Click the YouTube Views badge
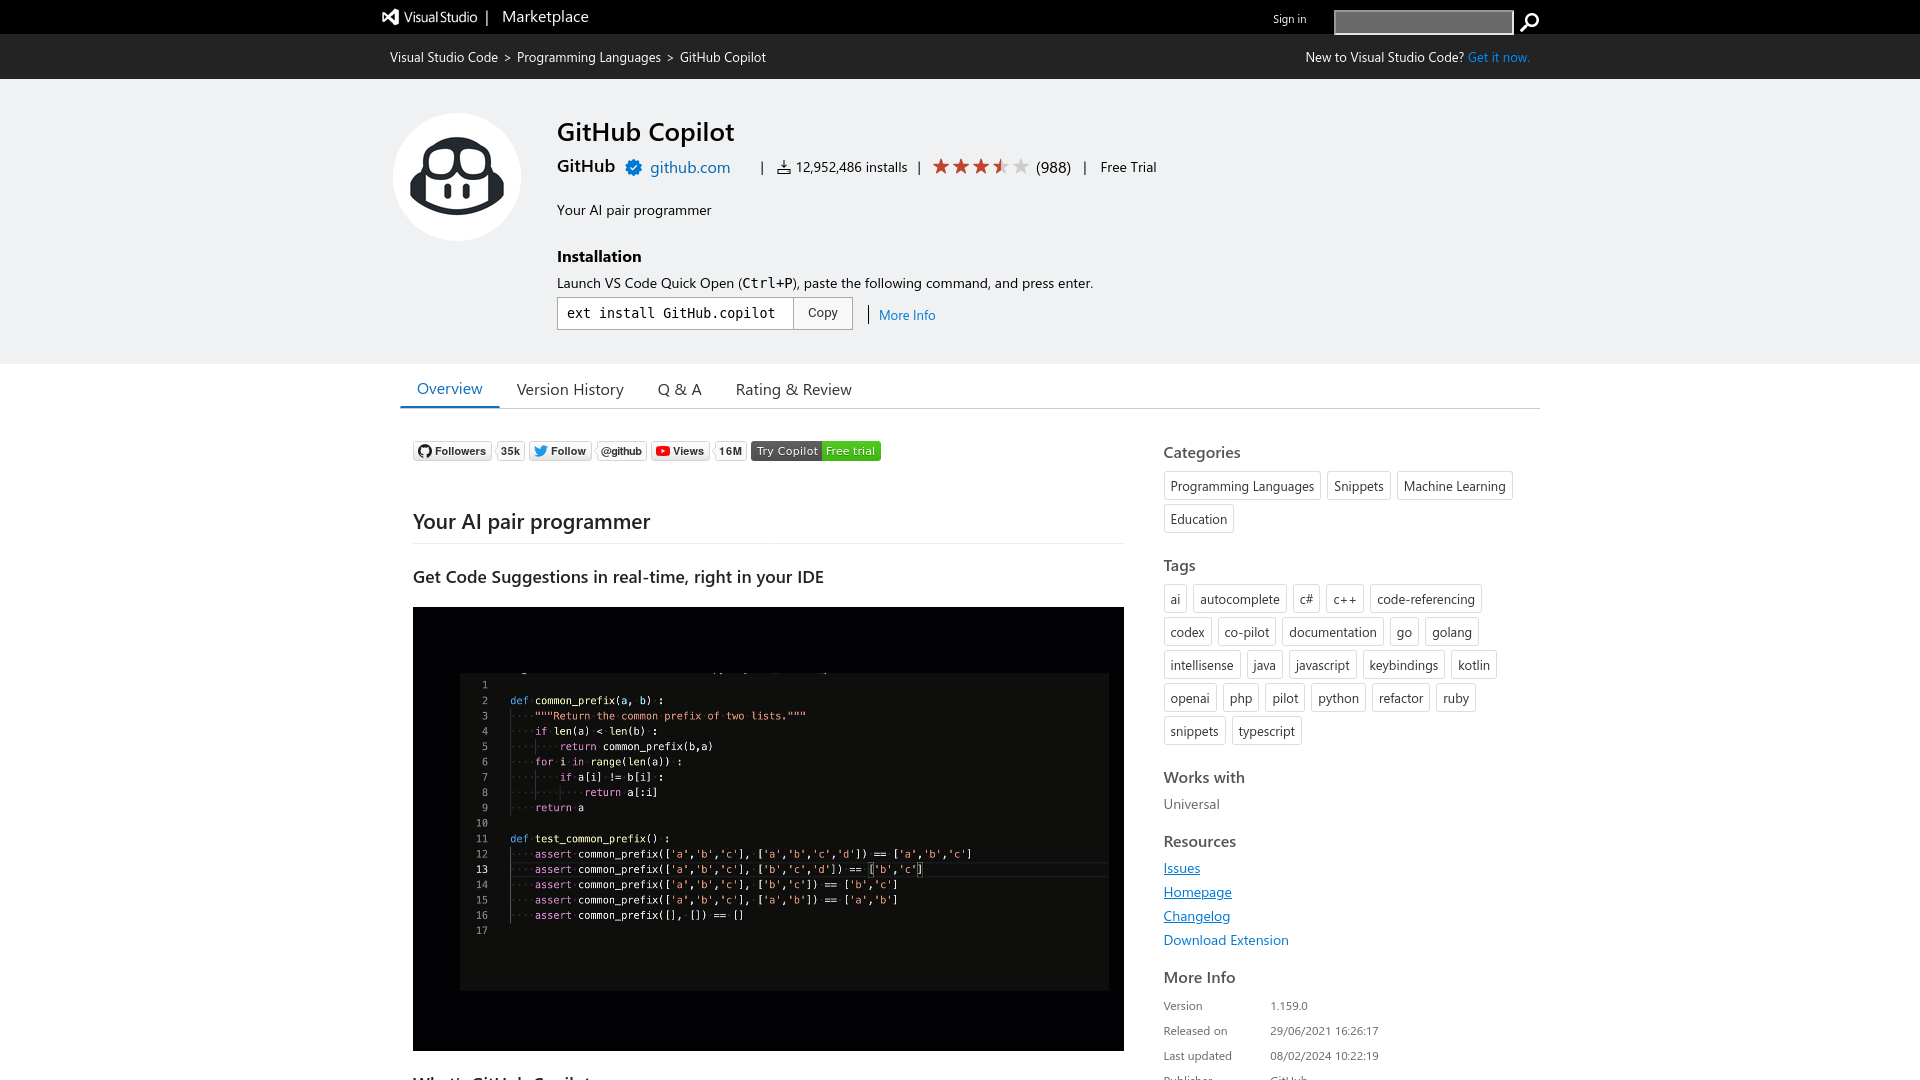Viewport: 1920px width, 1080px height. pos(680,451)
